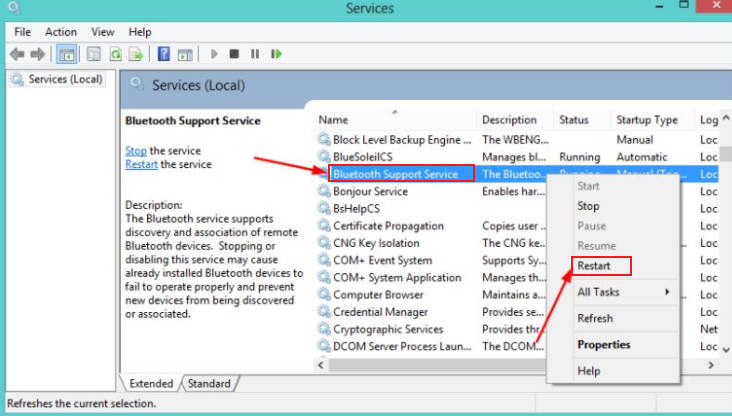Screen dimensions: 732x416
Task: Click the Export List toolbar icon
Action: click(136, 54)
